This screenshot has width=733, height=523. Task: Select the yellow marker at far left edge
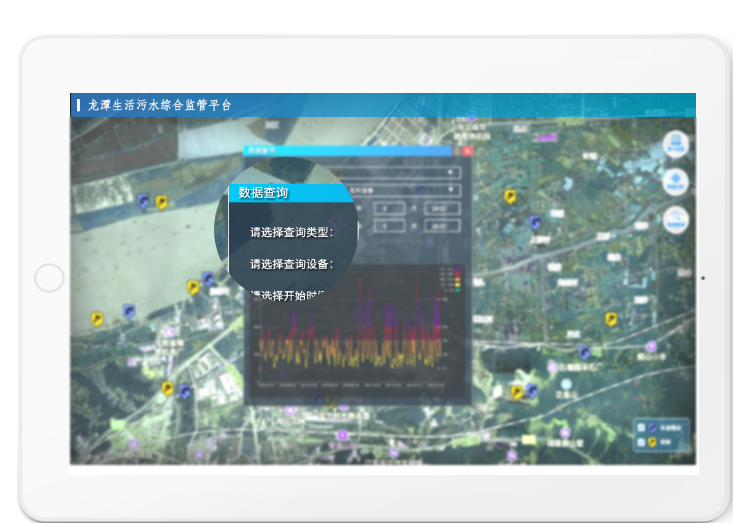(97, 319)
